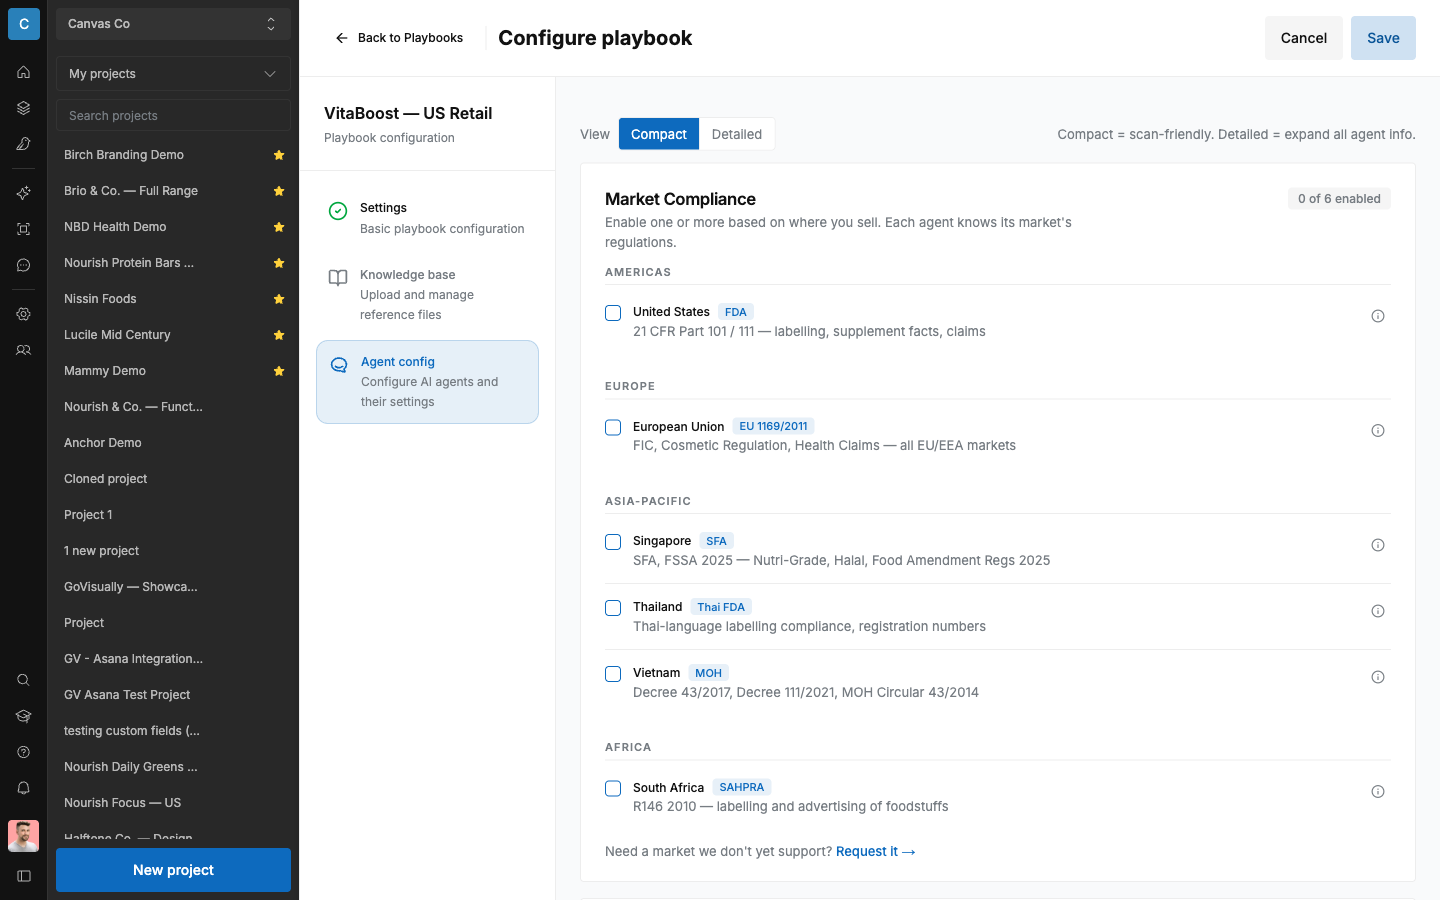The width and height of the screenshot is (1440, 900).
Task: Click the 0 of 6 enabled badge
Action: pos(1339,199)
